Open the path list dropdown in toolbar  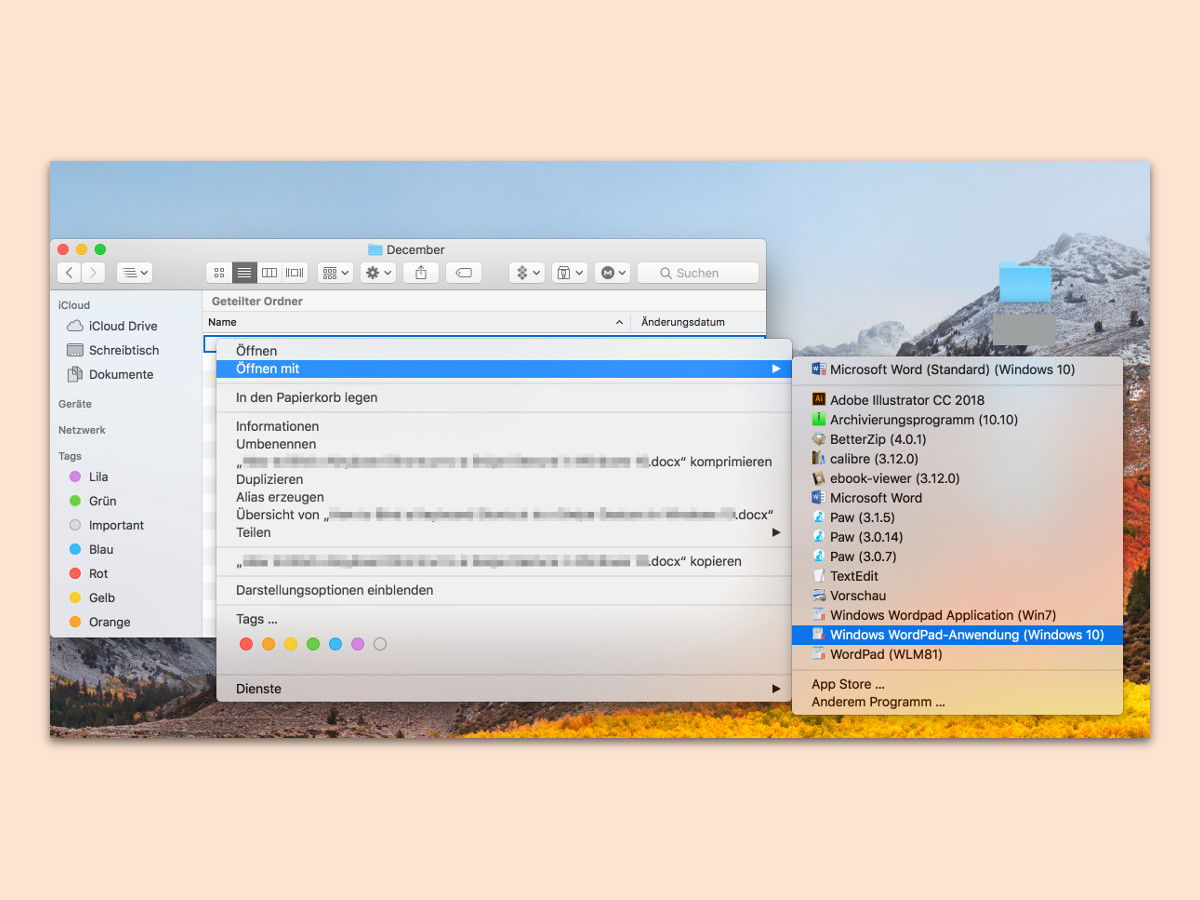click(134, 273)
